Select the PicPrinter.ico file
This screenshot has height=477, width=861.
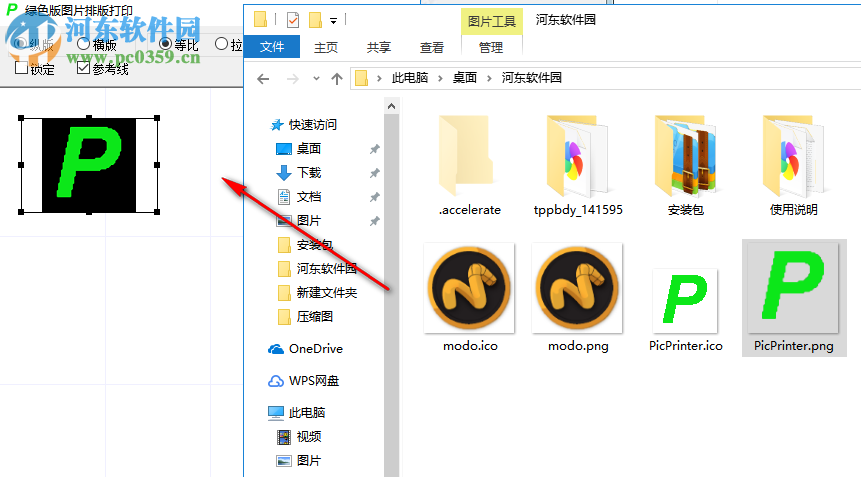tap(685, 311)
